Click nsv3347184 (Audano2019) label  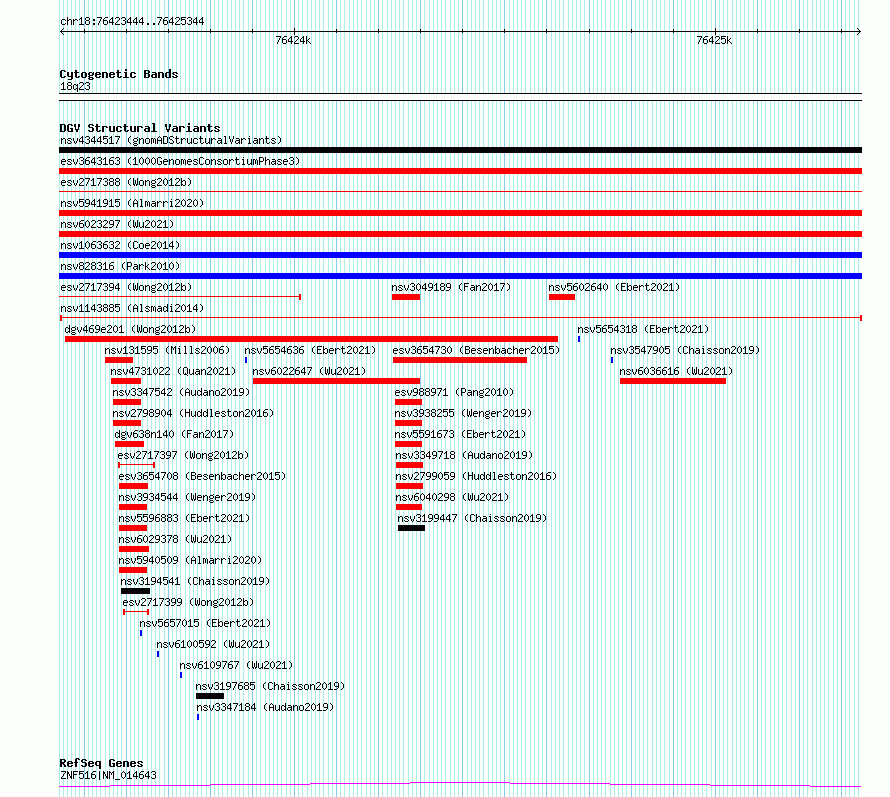tap(265, 707)
